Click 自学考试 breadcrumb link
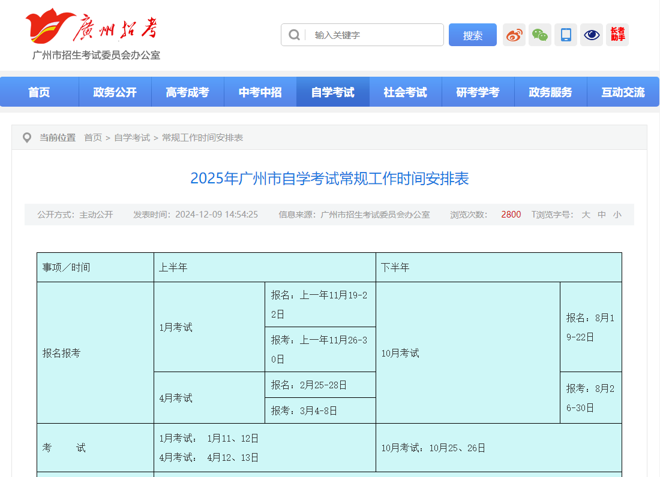 click(131, 138)
